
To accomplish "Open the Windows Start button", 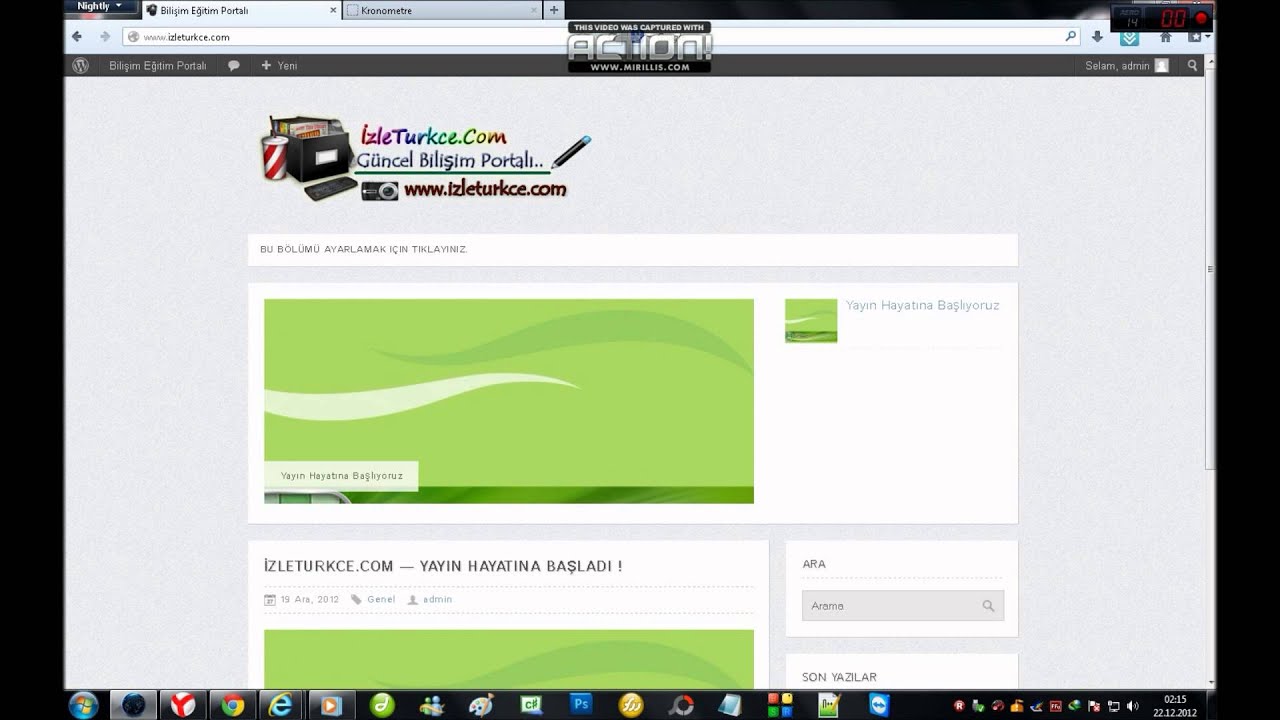I will pos(84,704).
